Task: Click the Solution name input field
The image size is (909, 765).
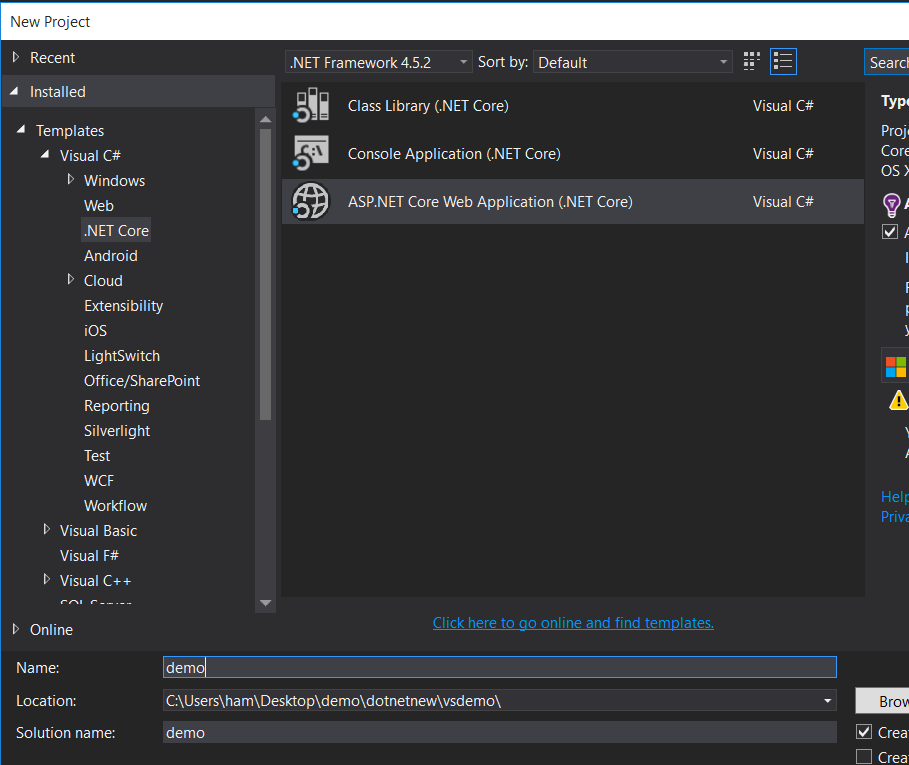Action: coord(500,733)
